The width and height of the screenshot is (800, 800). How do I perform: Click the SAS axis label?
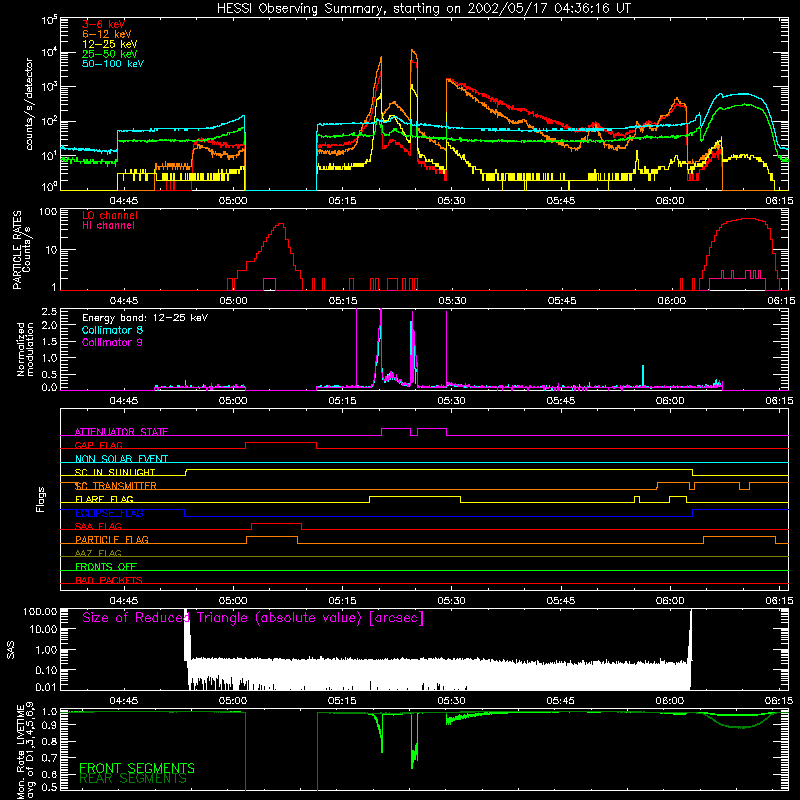(11, 650)
